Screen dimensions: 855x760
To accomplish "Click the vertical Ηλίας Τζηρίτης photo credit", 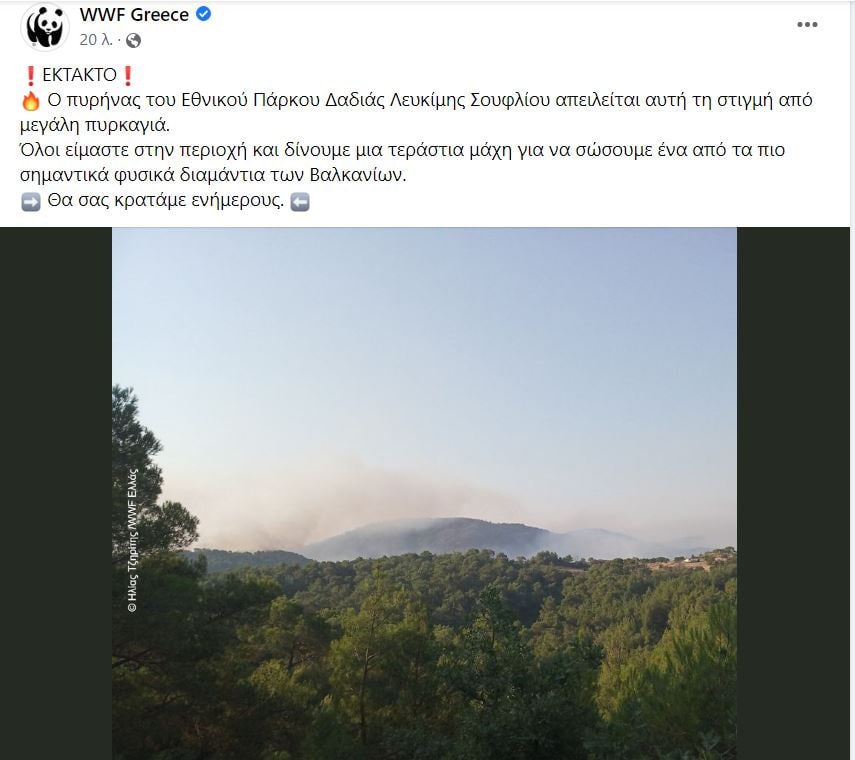I will [133, 540].
